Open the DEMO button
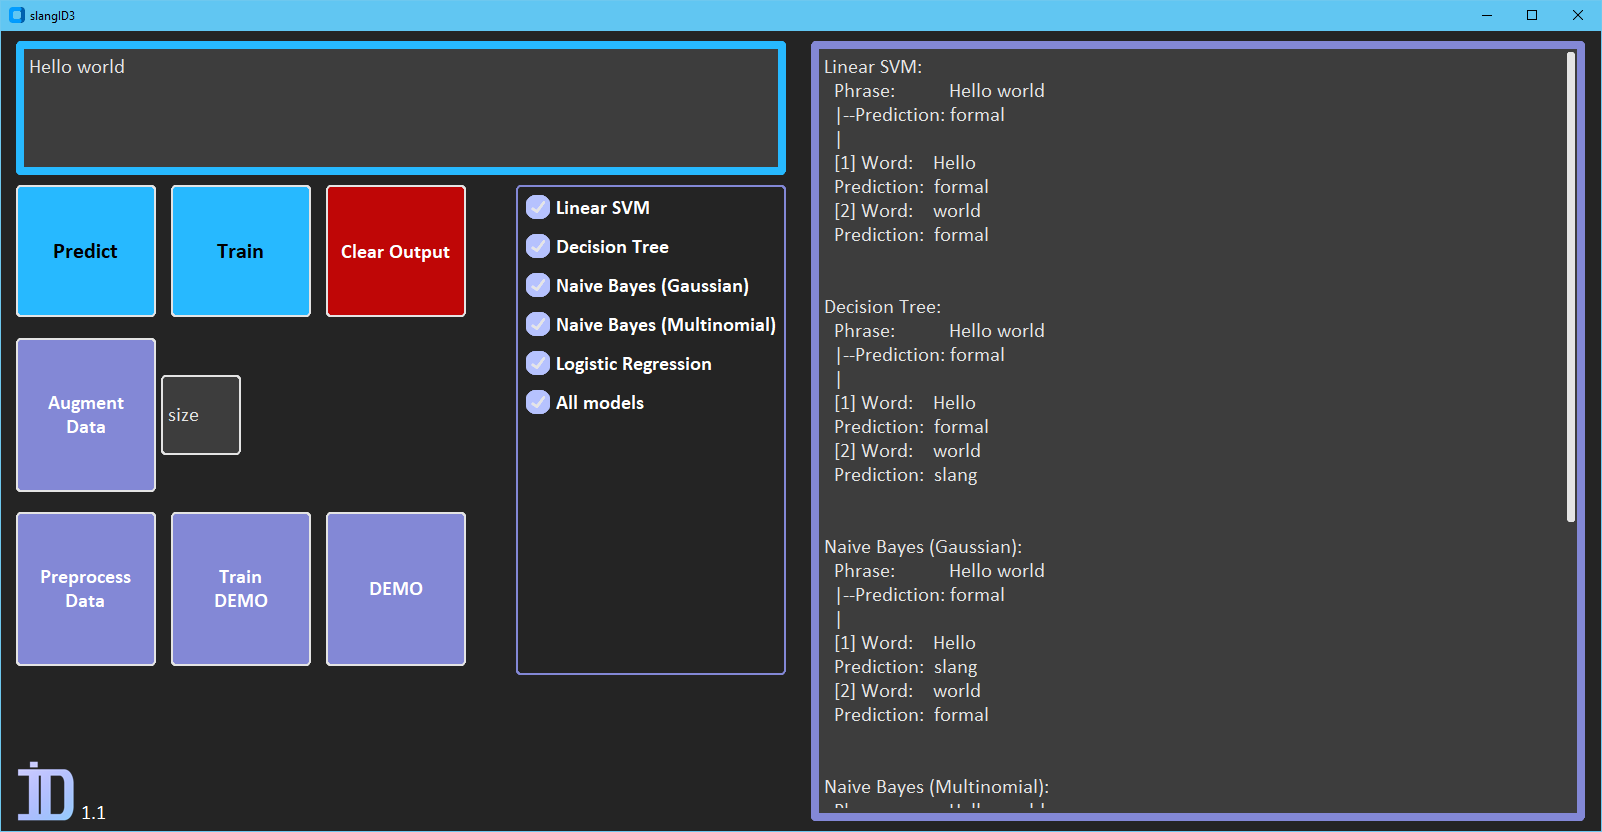The image size is (1602, 832). 396,589
